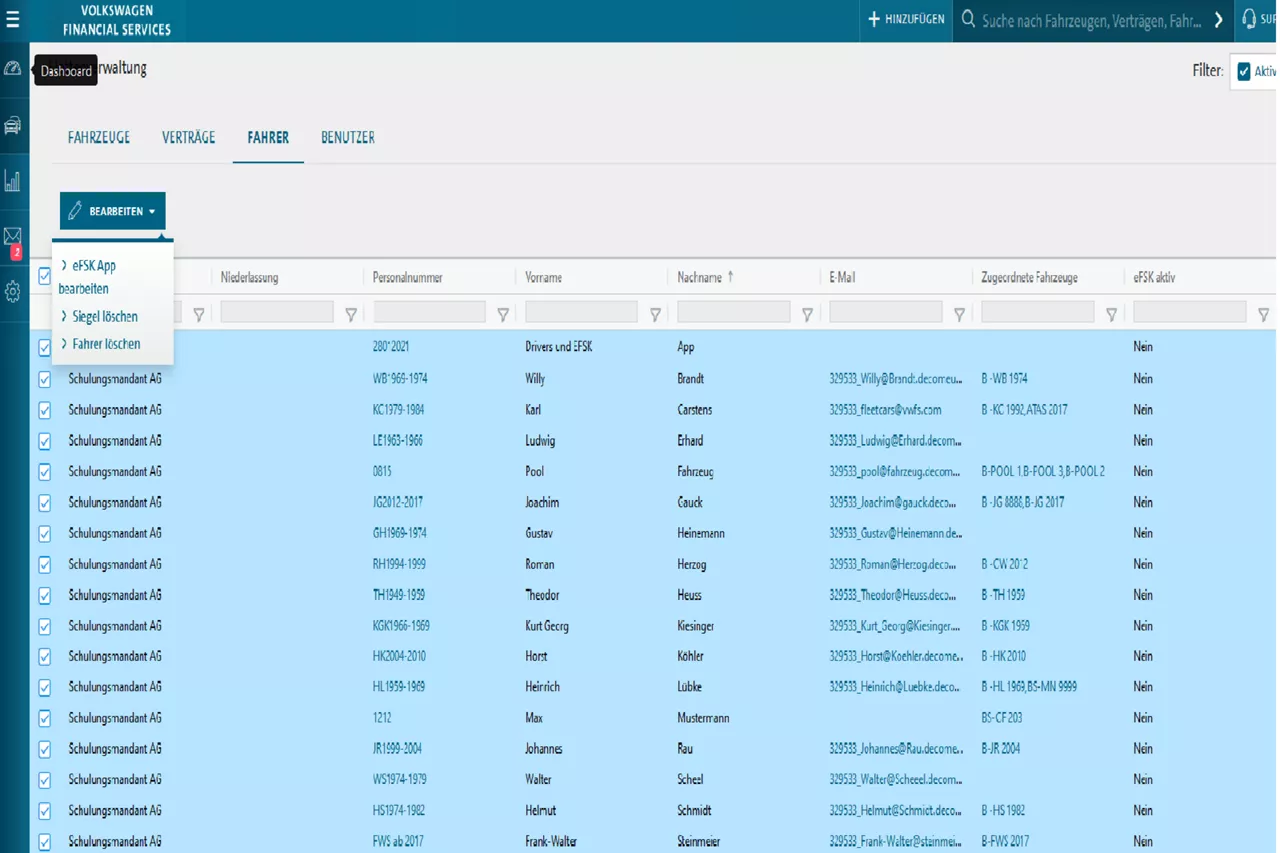Uncheck the row for Heinrich Lübke

44,688
